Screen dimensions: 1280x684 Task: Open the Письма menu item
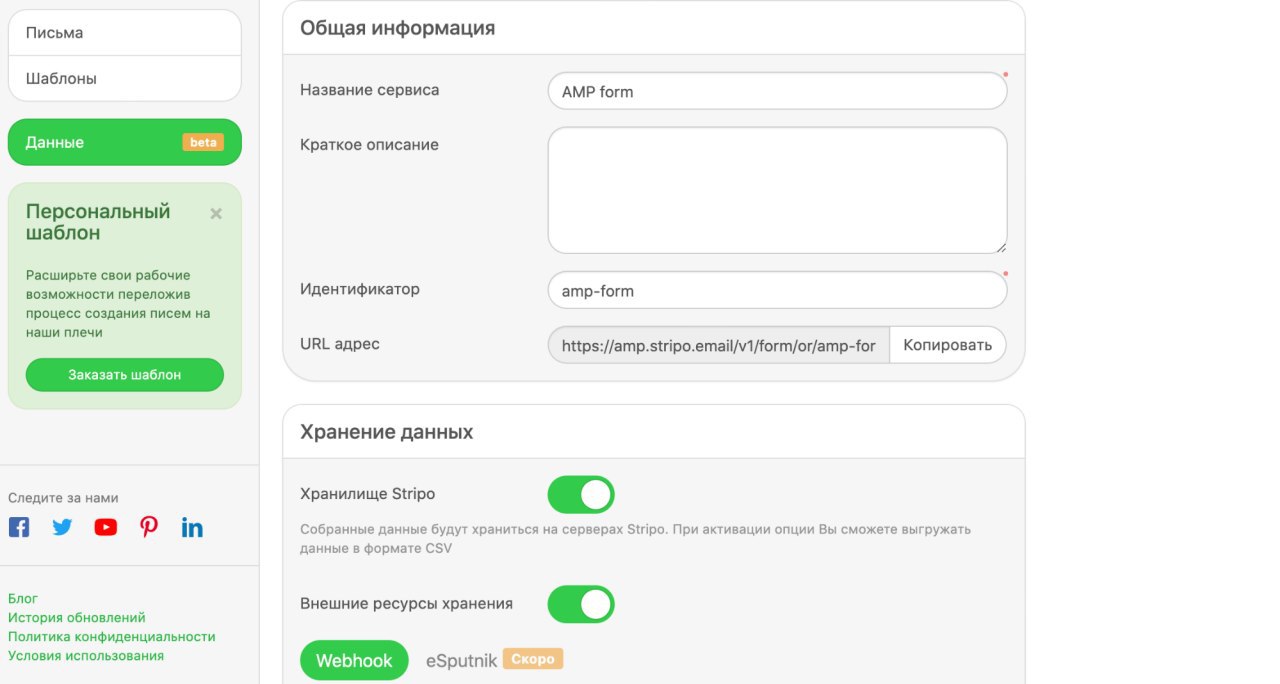[125, 33]
